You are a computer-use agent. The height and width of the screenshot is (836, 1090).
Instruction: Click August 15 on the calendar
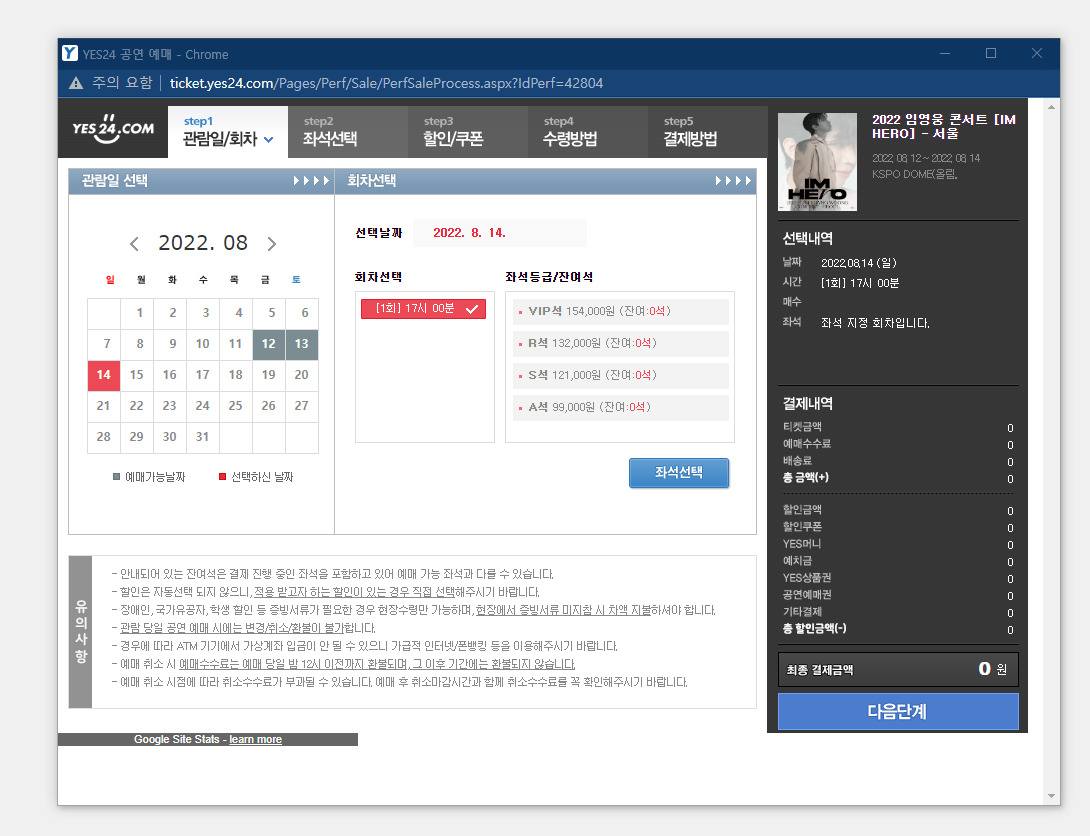click(137, 375)
